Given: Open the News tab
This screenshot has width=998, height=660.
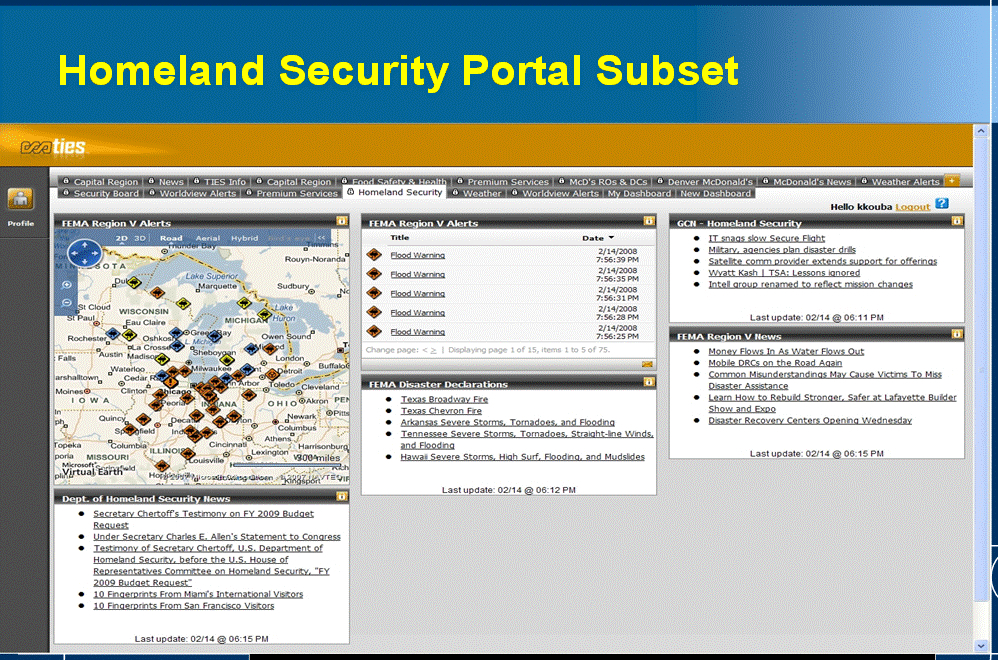Looking at the screenshot, I should coord(165,181).
